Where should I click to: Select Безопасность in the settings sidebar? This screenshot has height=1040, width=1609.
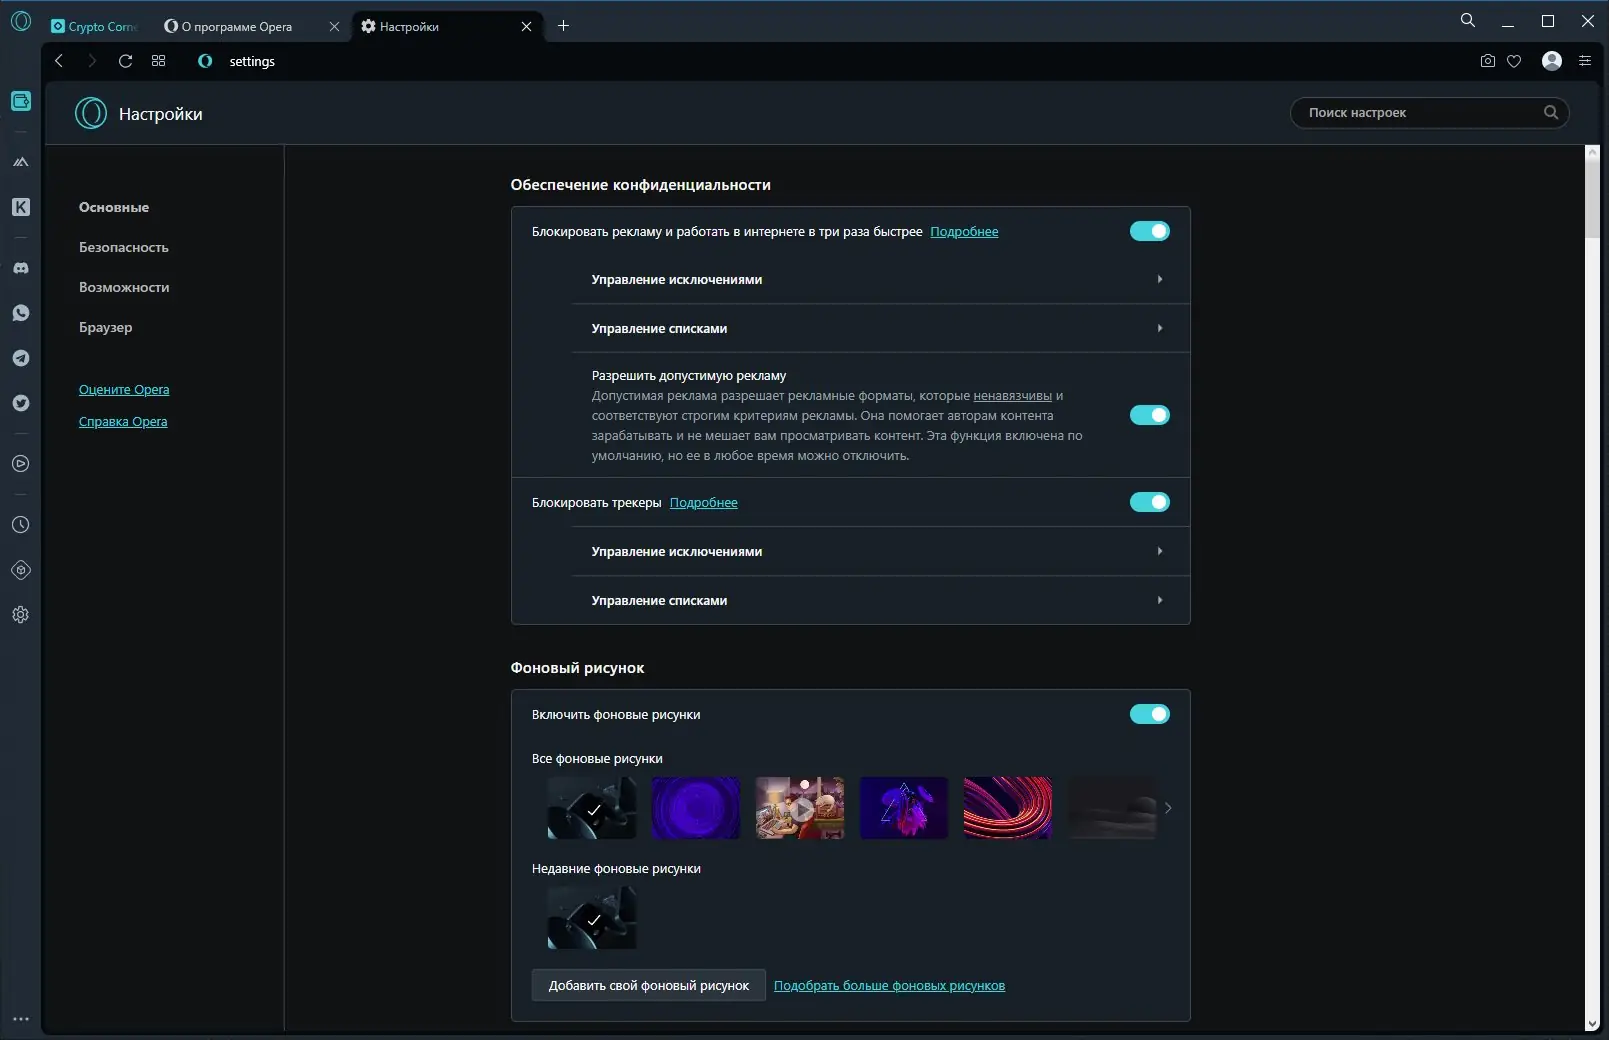(122, 247)
